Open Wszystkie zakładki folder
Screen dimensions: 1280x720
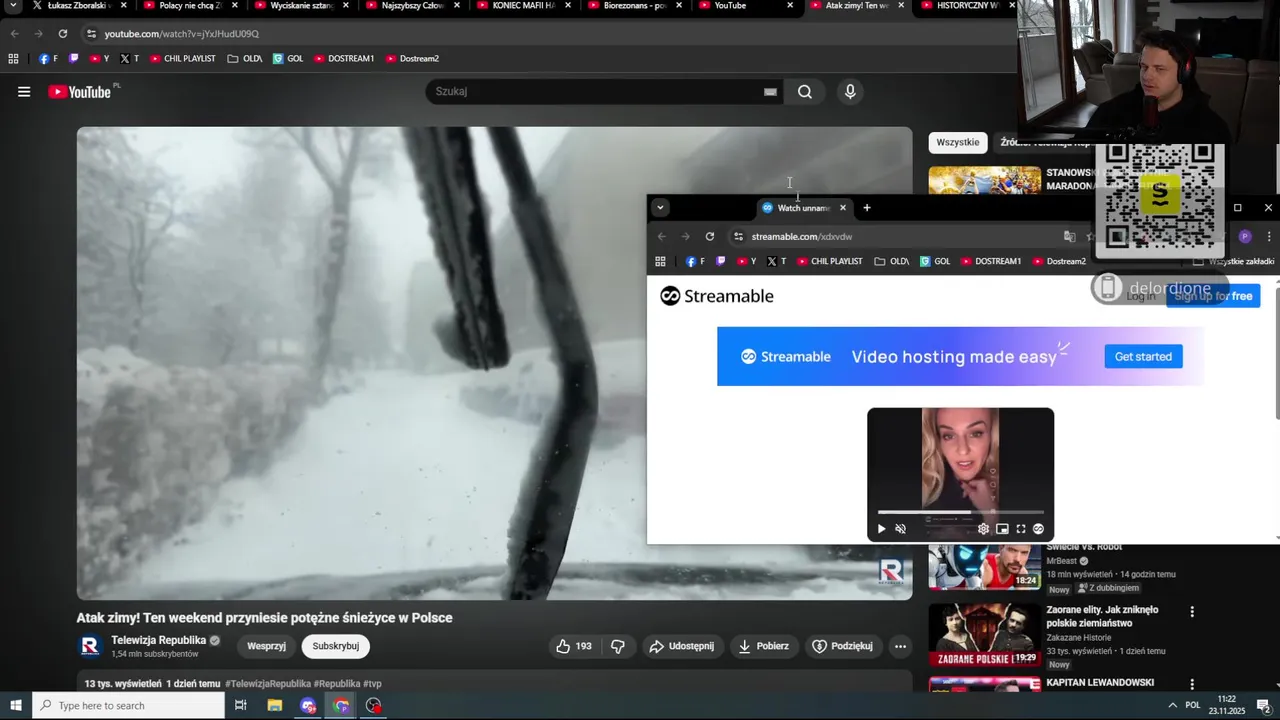pyautogui.click(x=1234, y=262)
